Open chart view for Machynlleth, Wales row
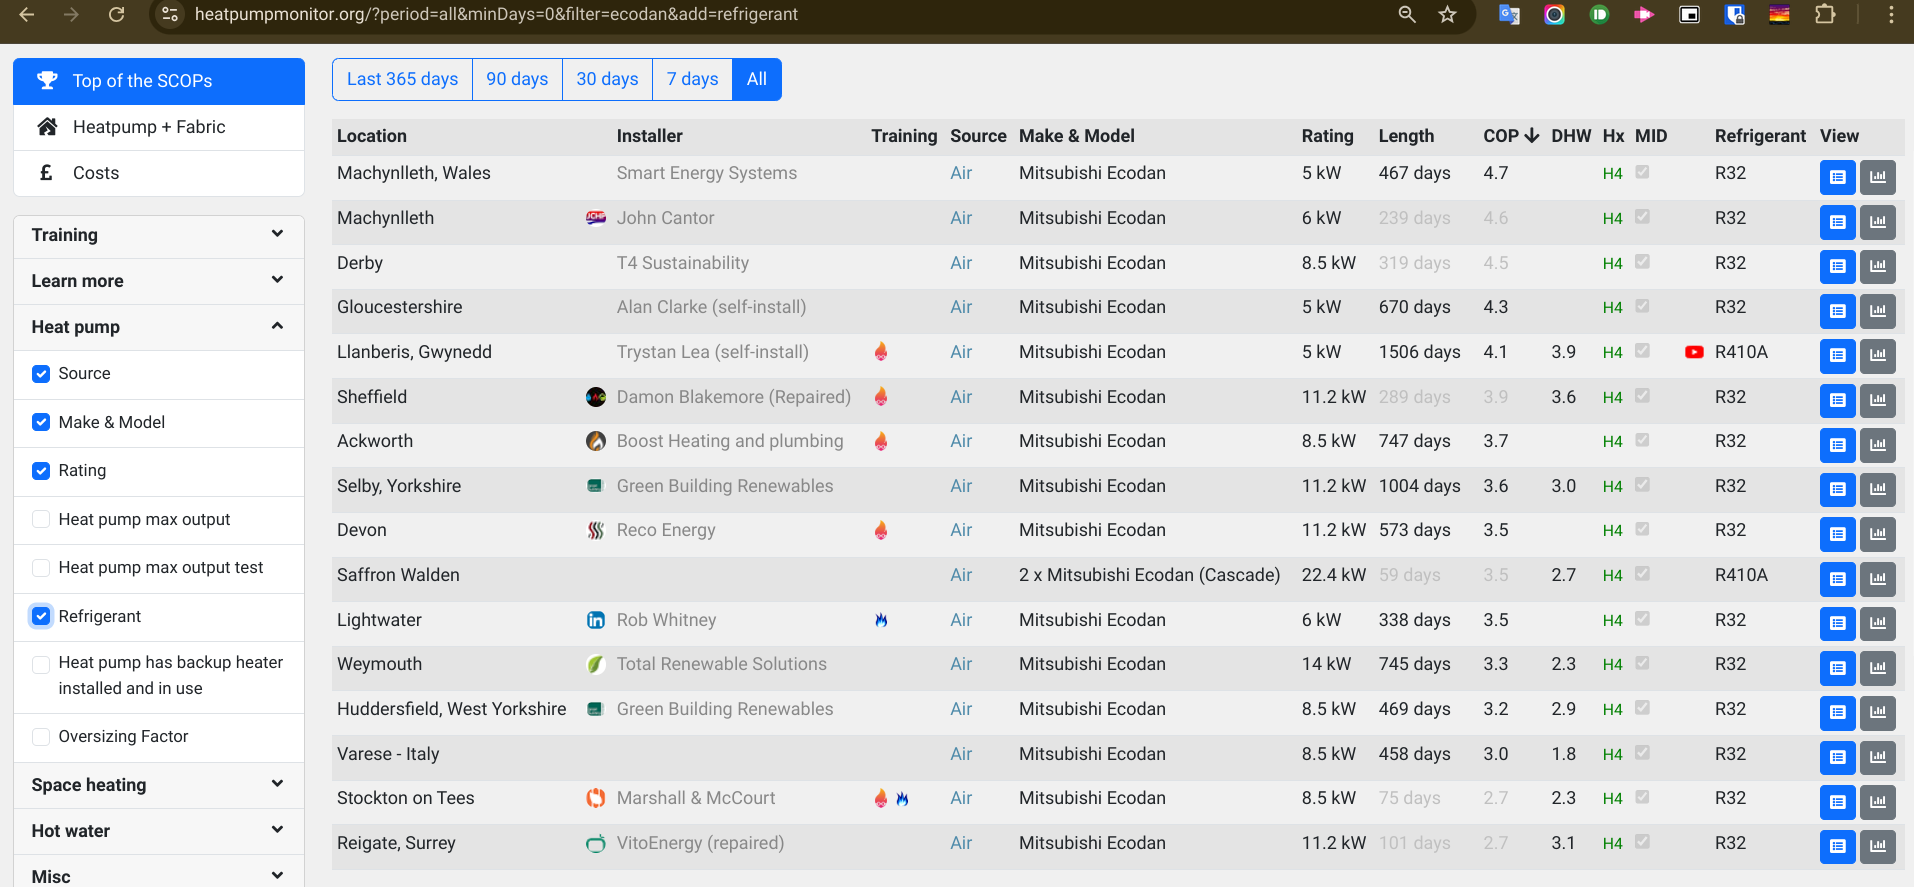 tap(1877, 177)
